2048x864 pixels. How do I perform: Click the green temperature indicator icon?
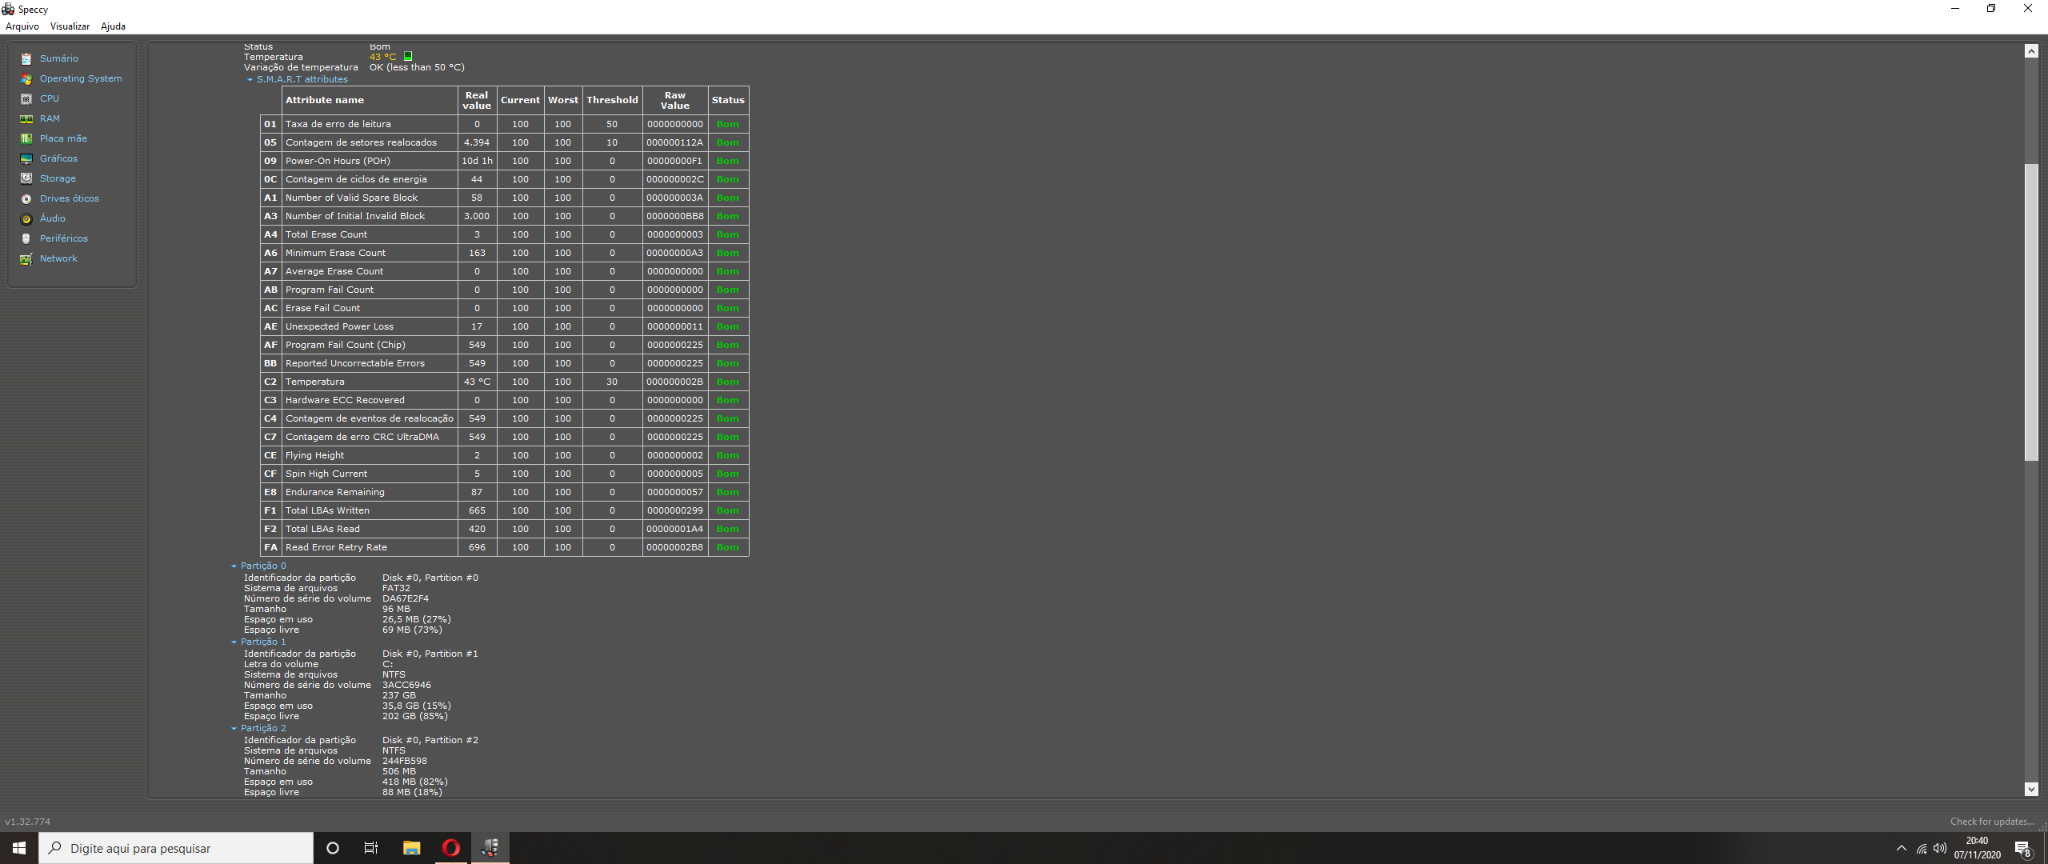tap(408, 57)
